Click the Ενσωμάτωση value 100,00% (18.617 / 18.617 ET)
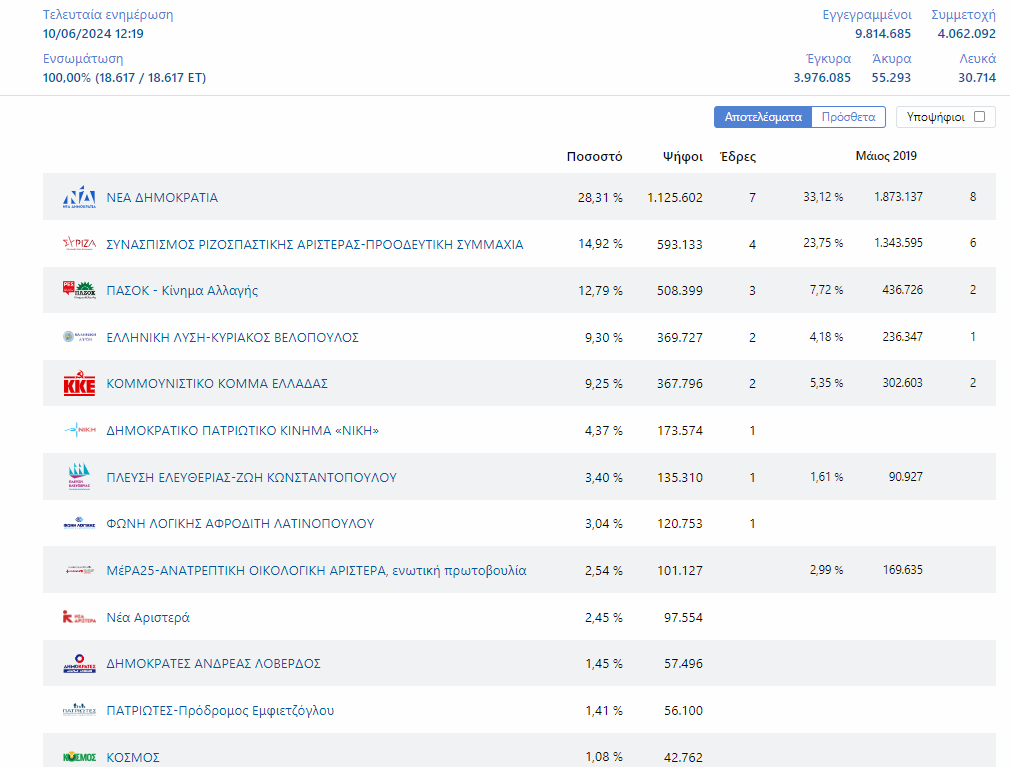 pyautogui.click(x=124, y=77)
